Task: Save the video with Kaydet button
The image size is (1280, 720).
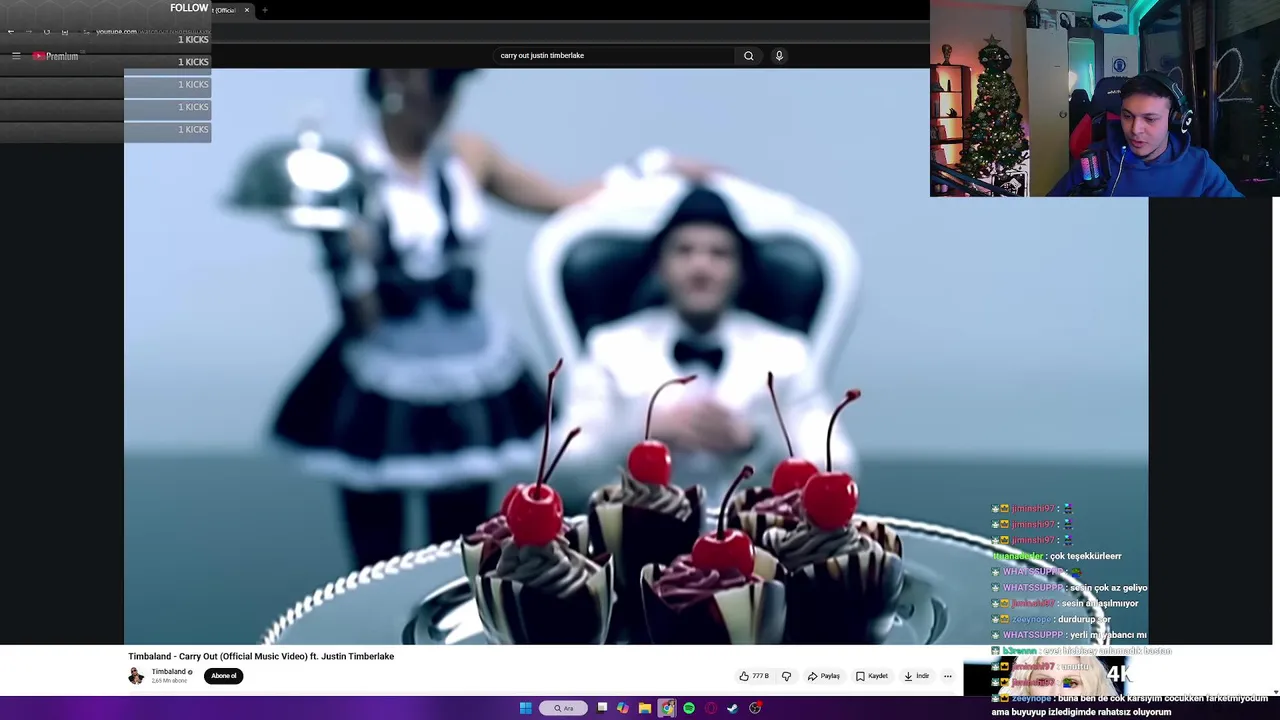Action: click(872, 676)
